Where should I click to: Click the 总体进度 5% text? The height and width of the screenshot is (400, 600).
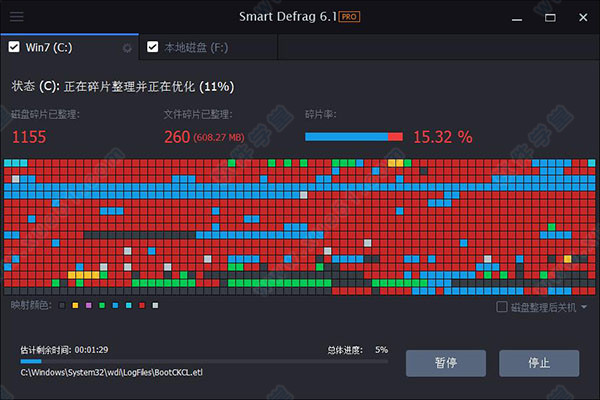358,350
